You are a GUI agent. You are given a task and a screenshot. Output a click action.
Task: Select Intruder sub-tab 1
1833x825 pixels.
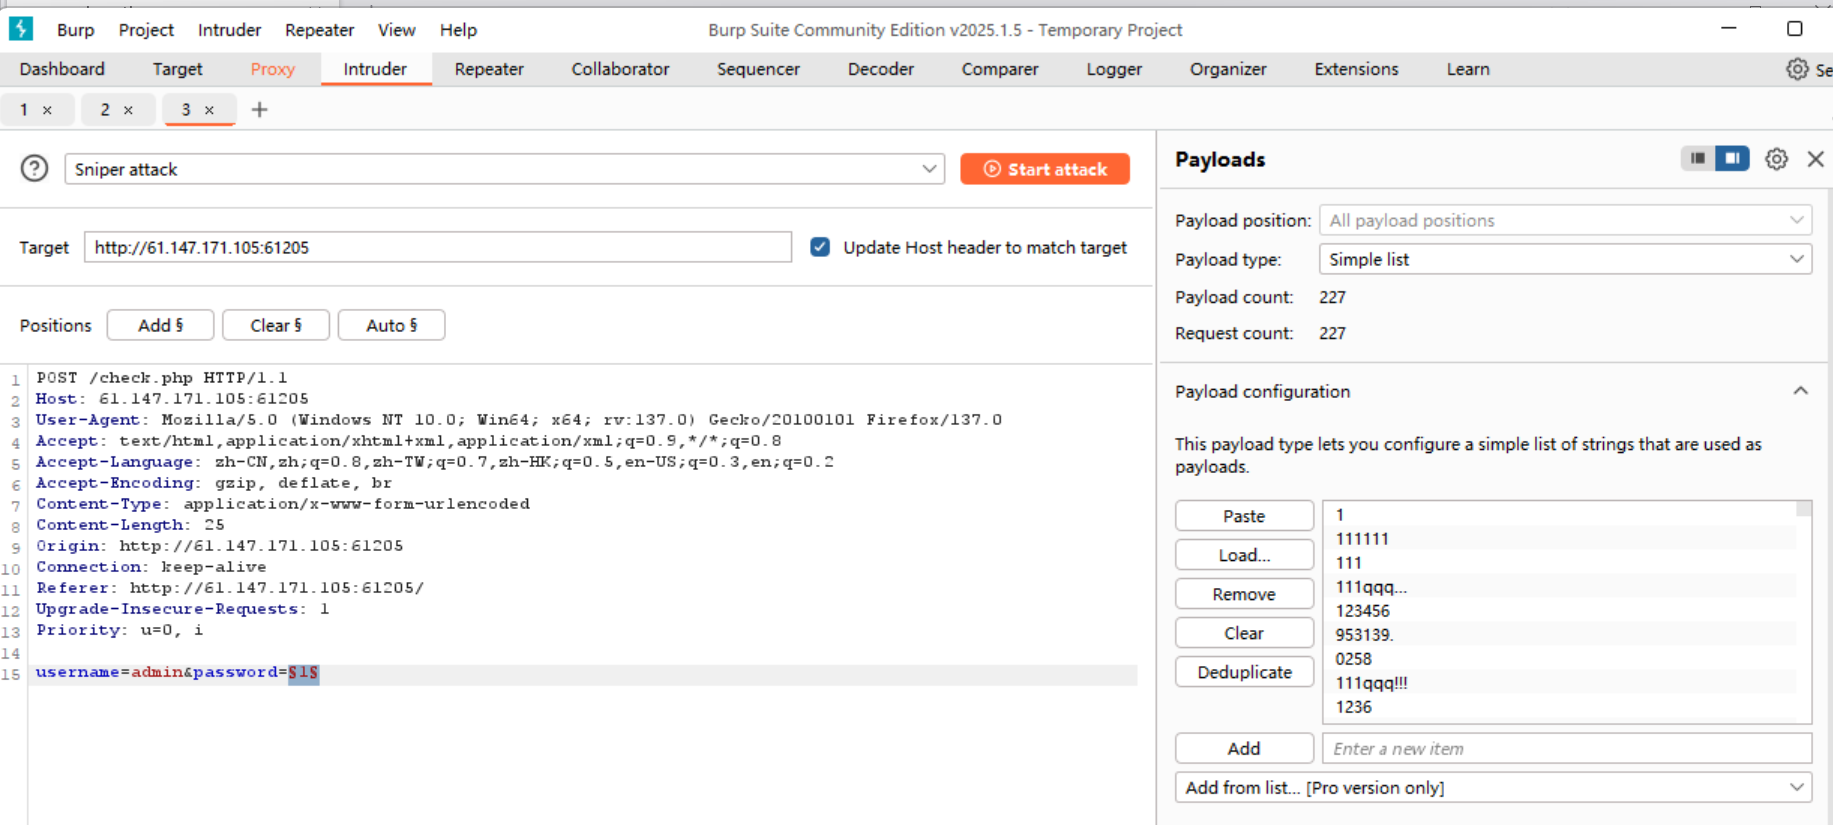coord(24,110)
